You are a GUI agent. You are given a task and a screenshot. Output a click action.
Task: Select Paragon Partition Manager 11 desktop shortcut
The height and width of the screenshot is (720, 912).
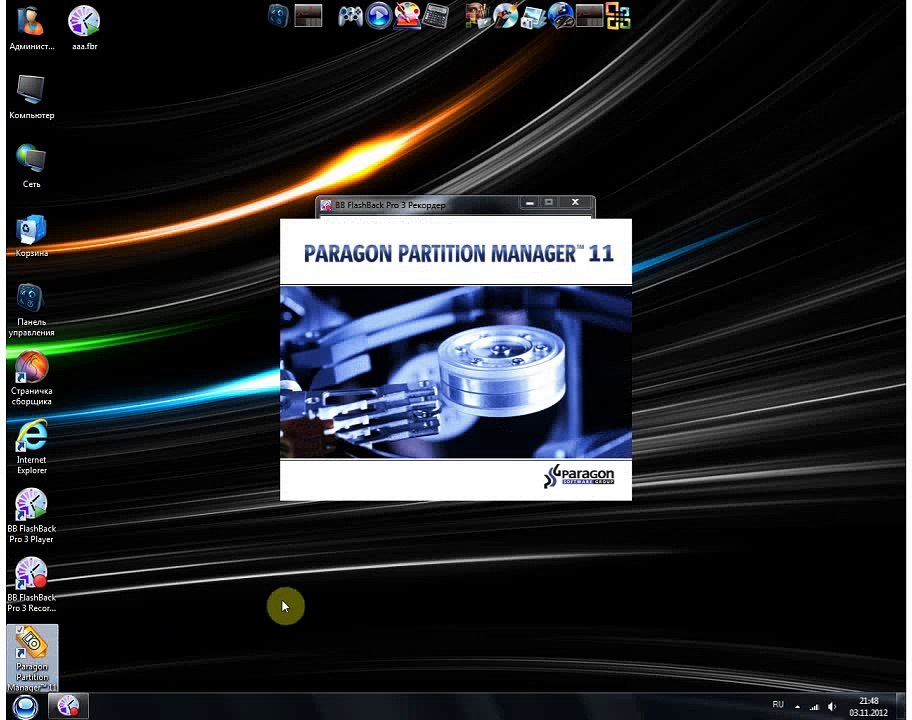(33, 658)
